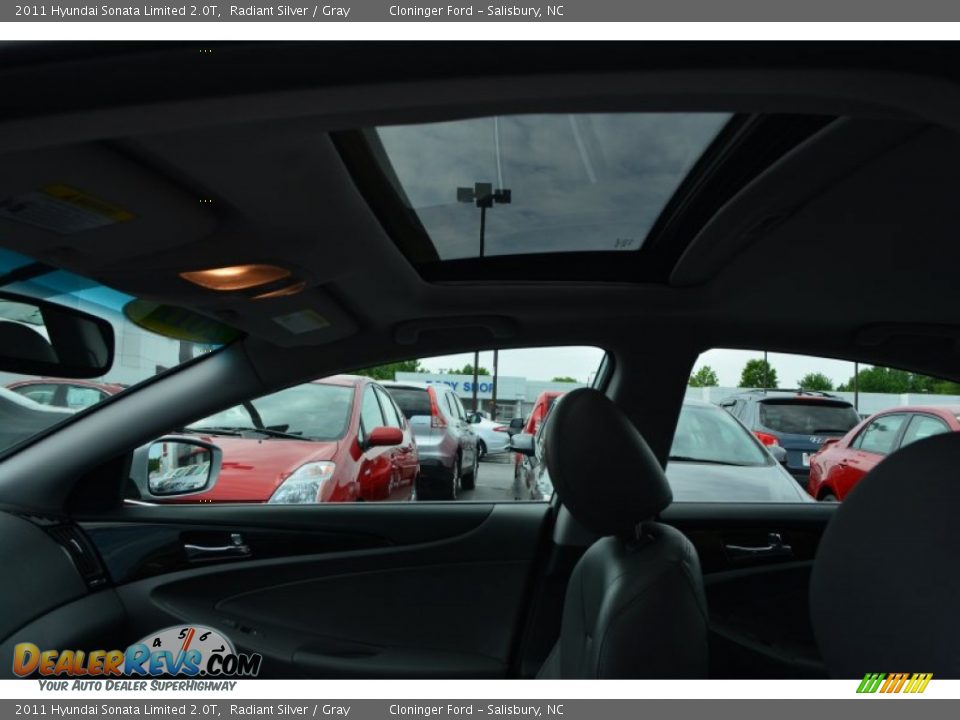960x720 pixels.
Task: Click the silver SUV parked behind the red car
Action: 442,435
